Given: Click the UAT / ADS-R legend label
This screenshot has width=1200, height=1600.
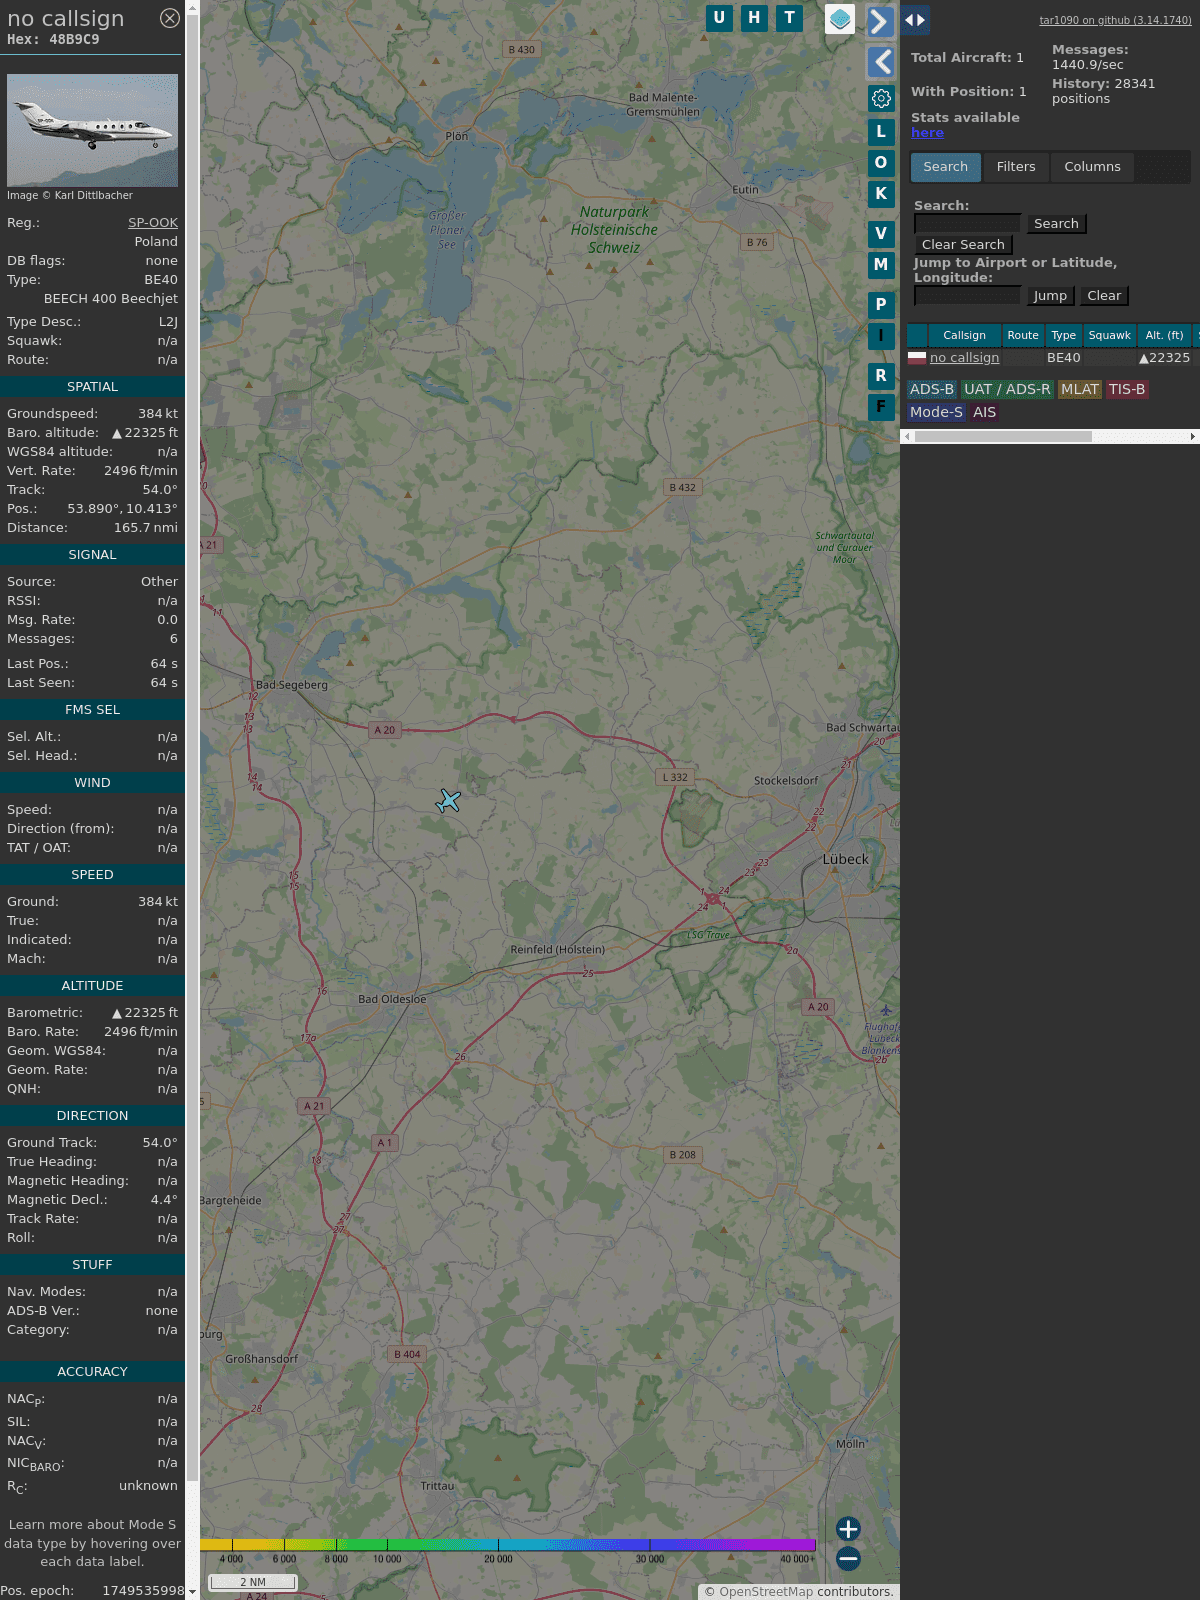Looking at the screenshot, I should click(x=1007, y=390).
